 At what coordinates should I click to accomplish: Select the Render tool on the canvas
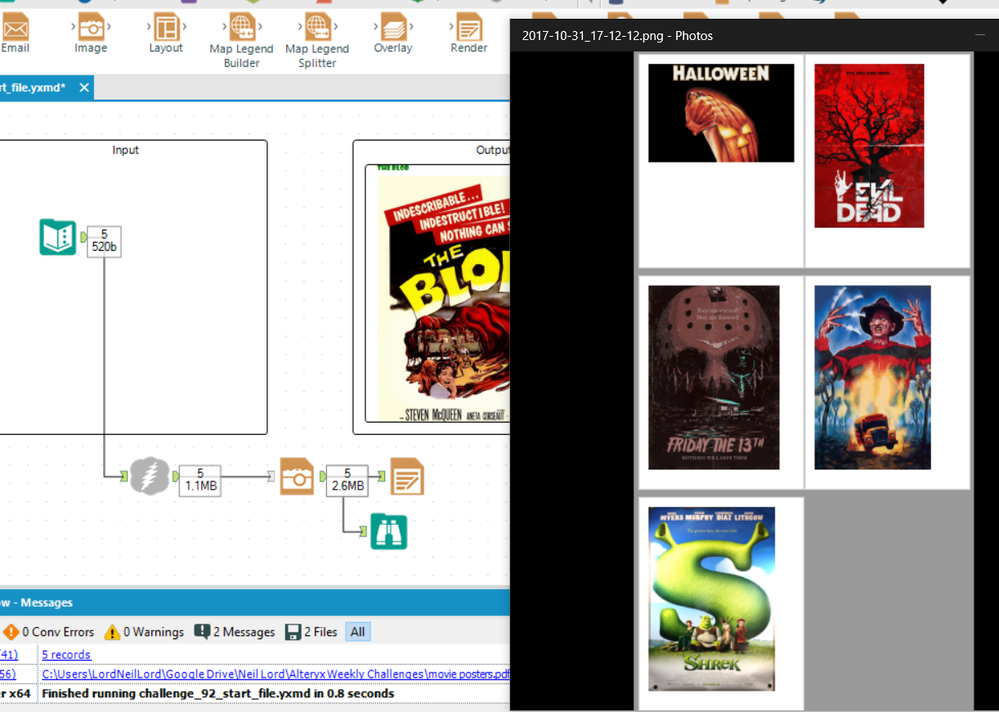point(407,476)
